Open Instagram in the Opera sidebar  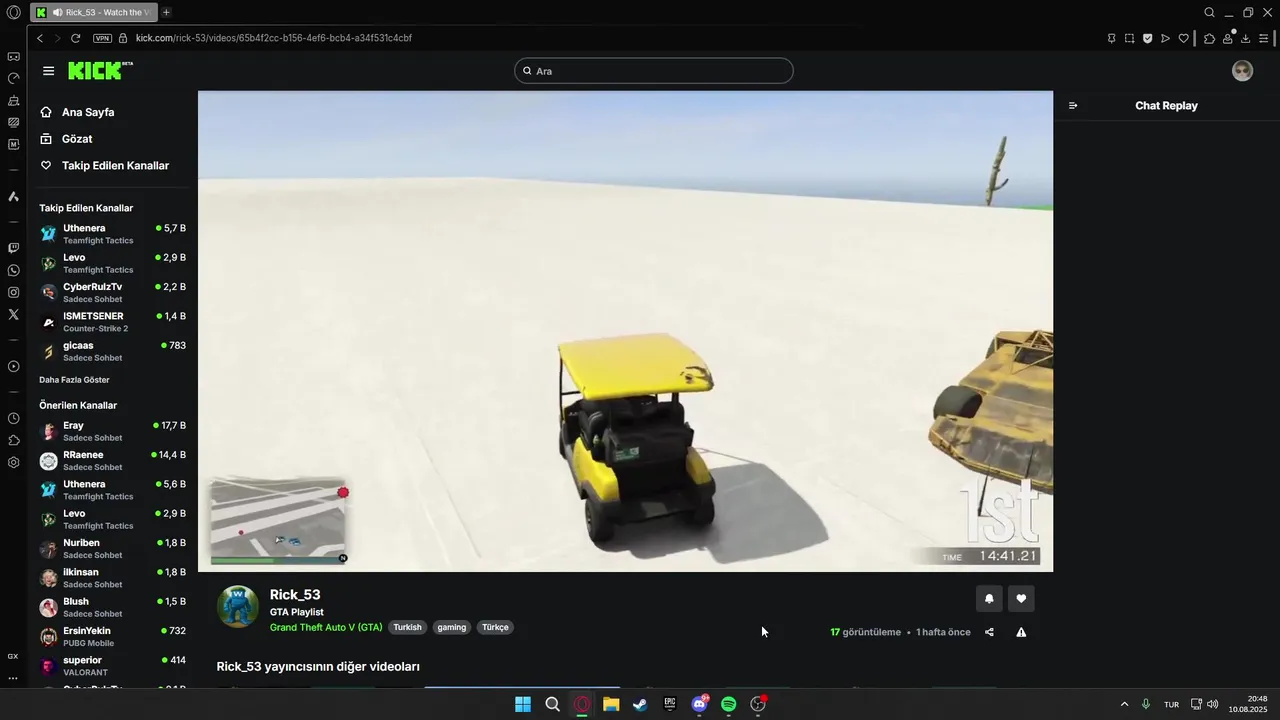click(x=13, y=293)
